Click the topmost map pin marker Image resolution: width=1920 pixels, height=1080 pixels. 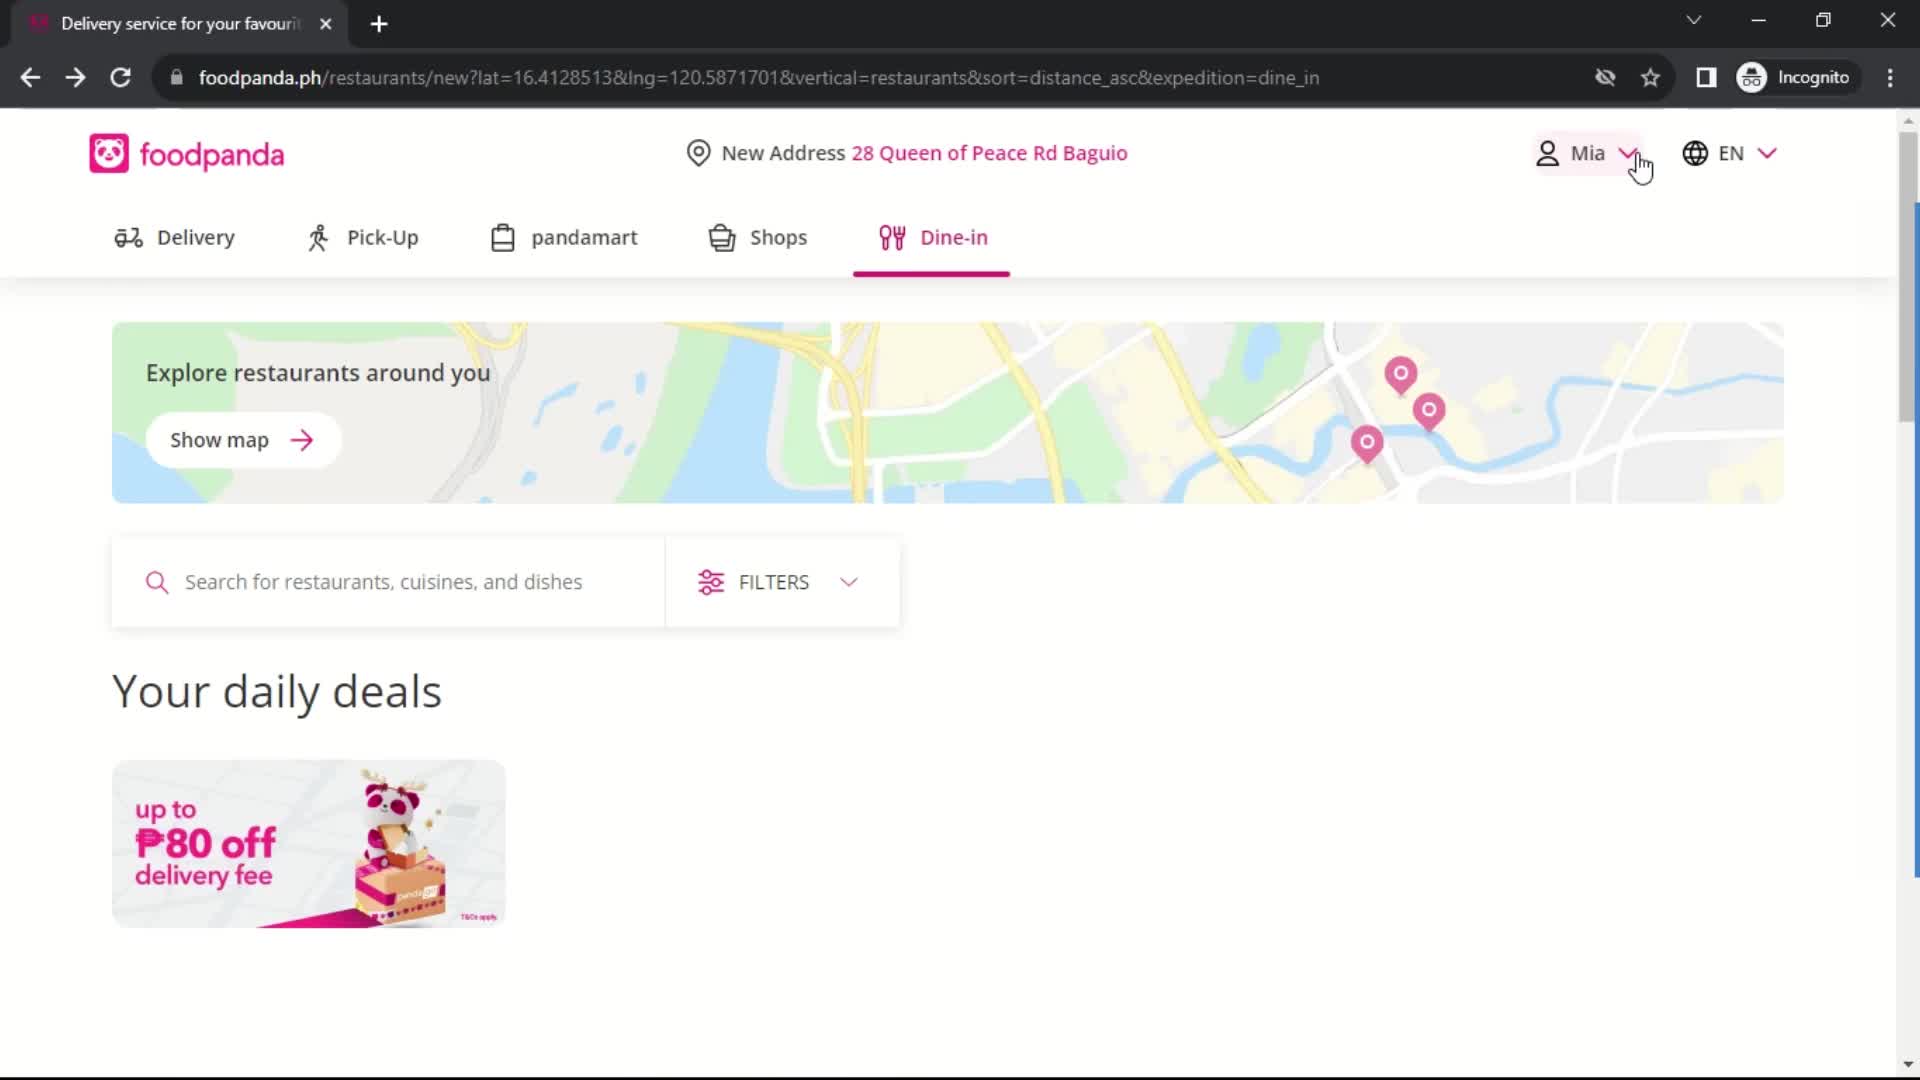(x=1401, y=374)
